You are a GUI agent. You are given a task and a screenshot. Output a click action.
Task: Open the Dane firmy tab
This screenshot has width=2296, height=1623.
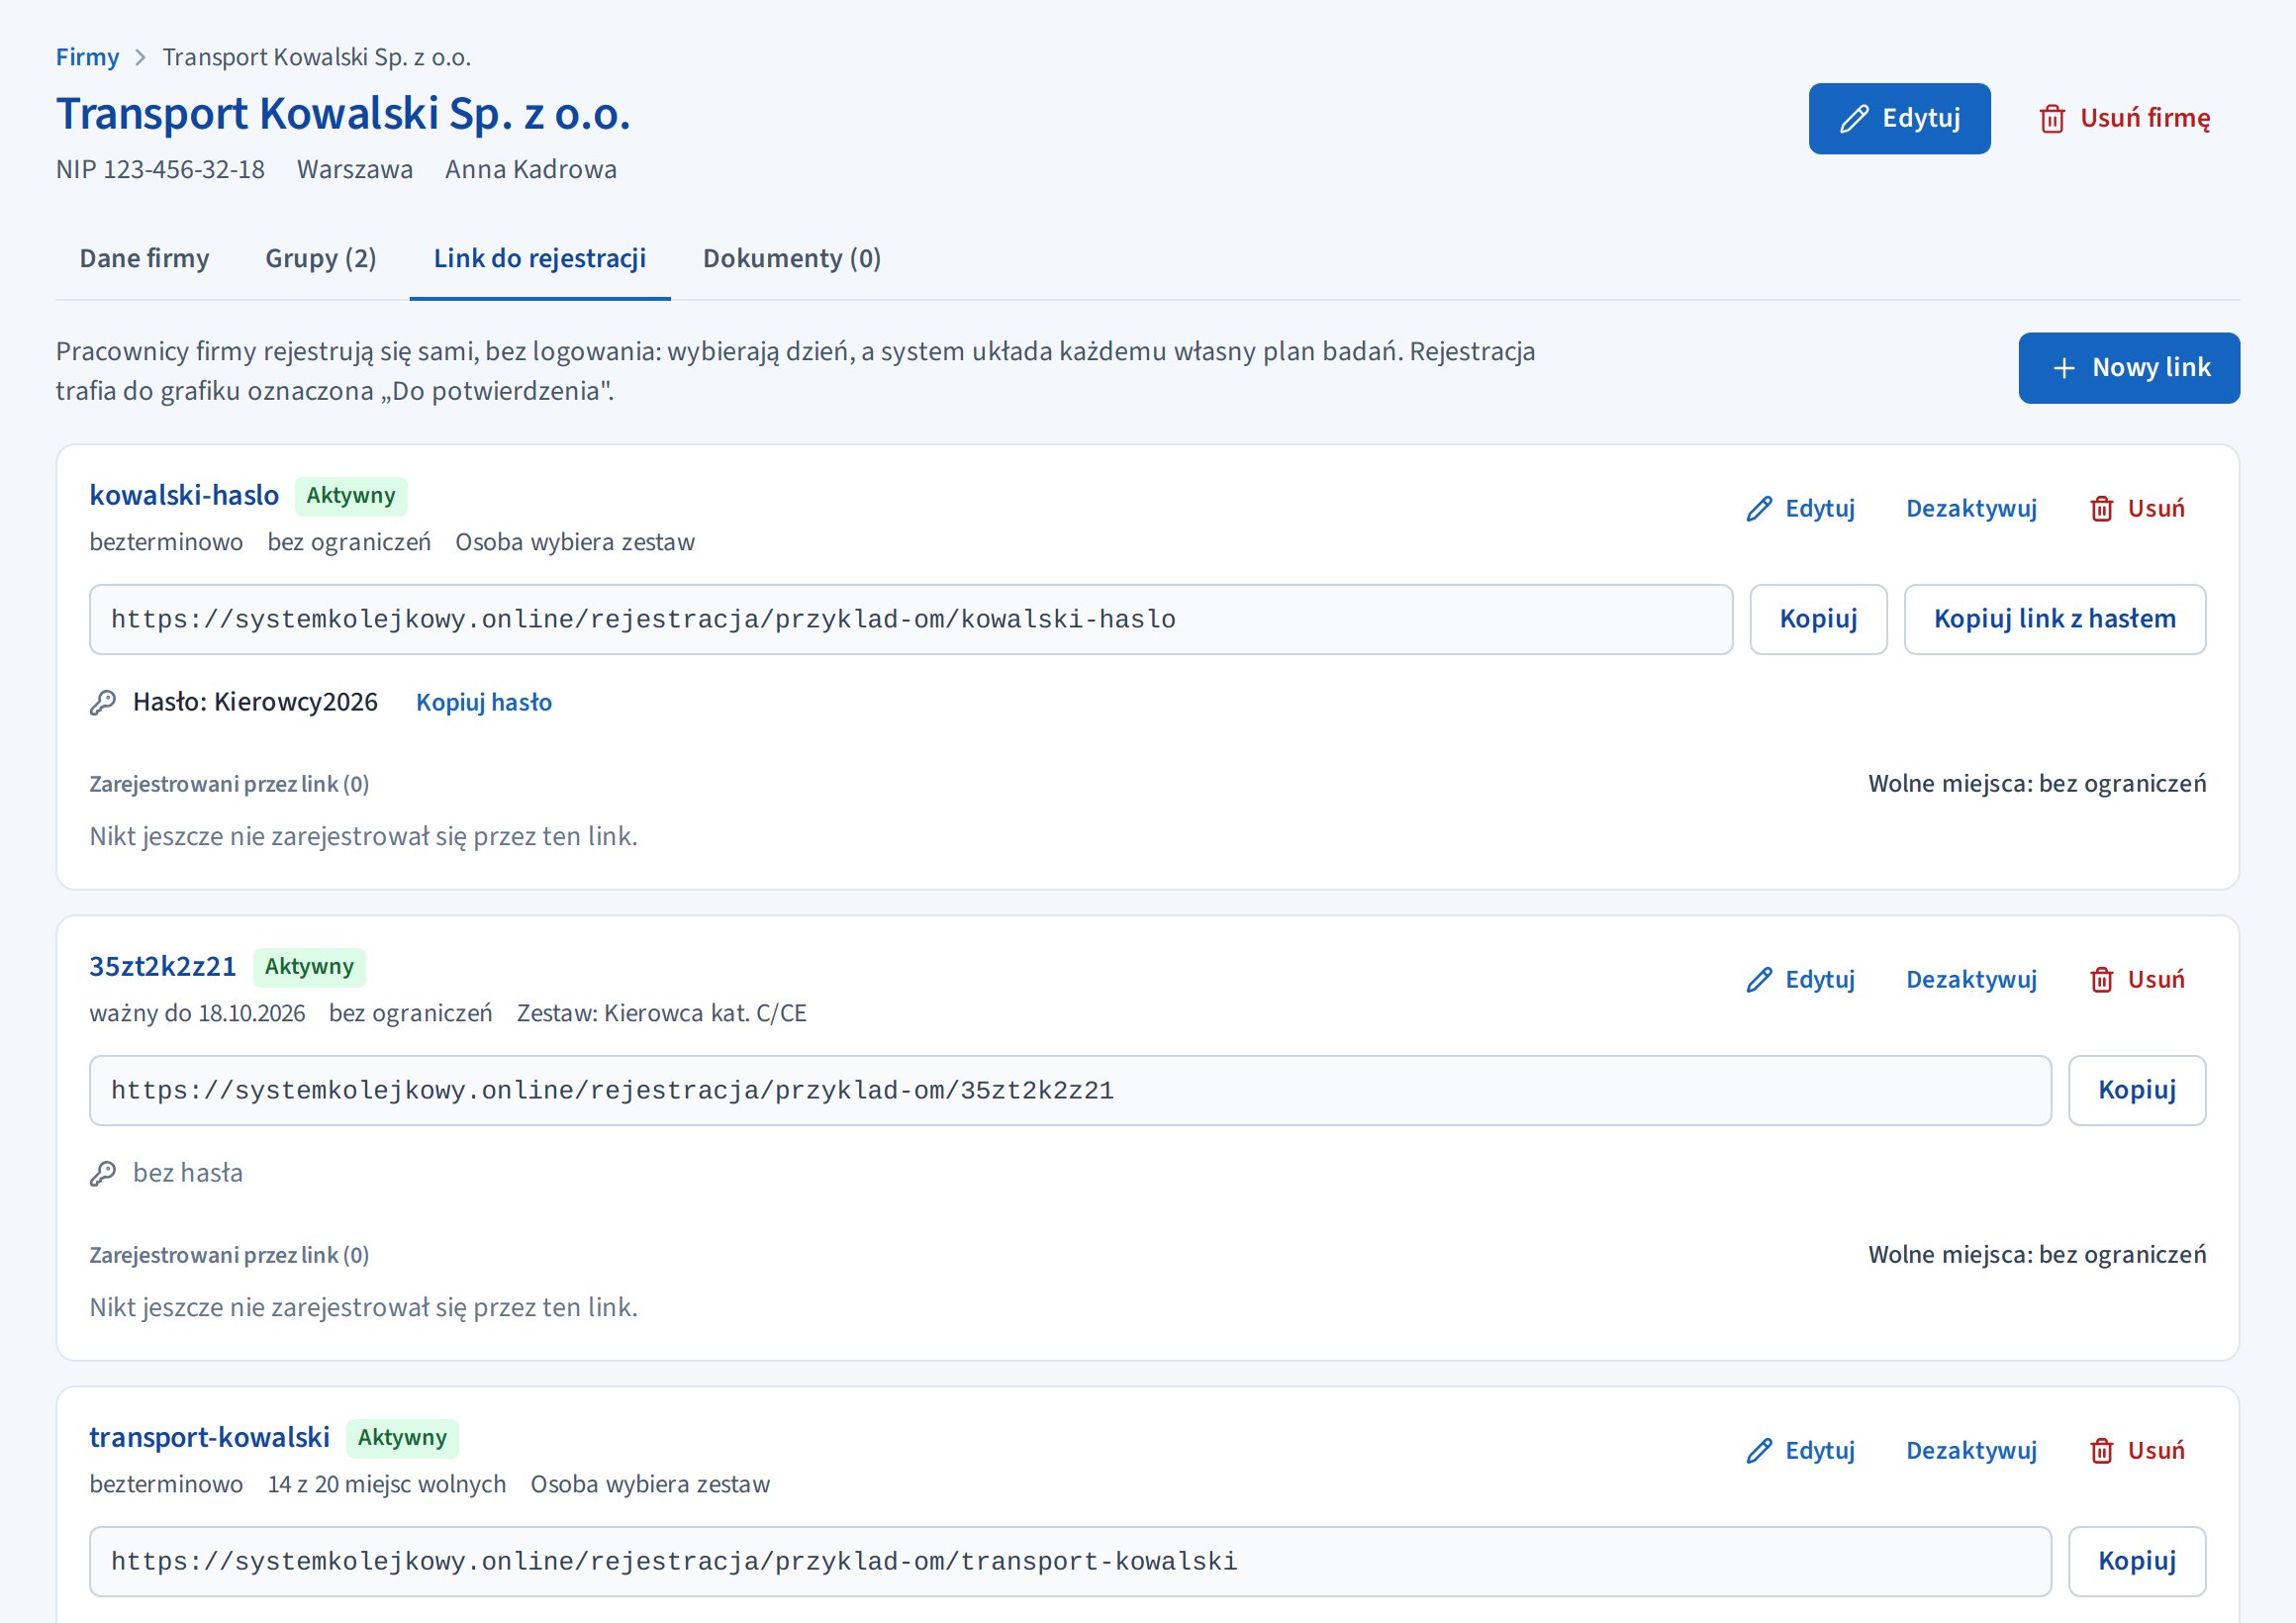[145, 259]
